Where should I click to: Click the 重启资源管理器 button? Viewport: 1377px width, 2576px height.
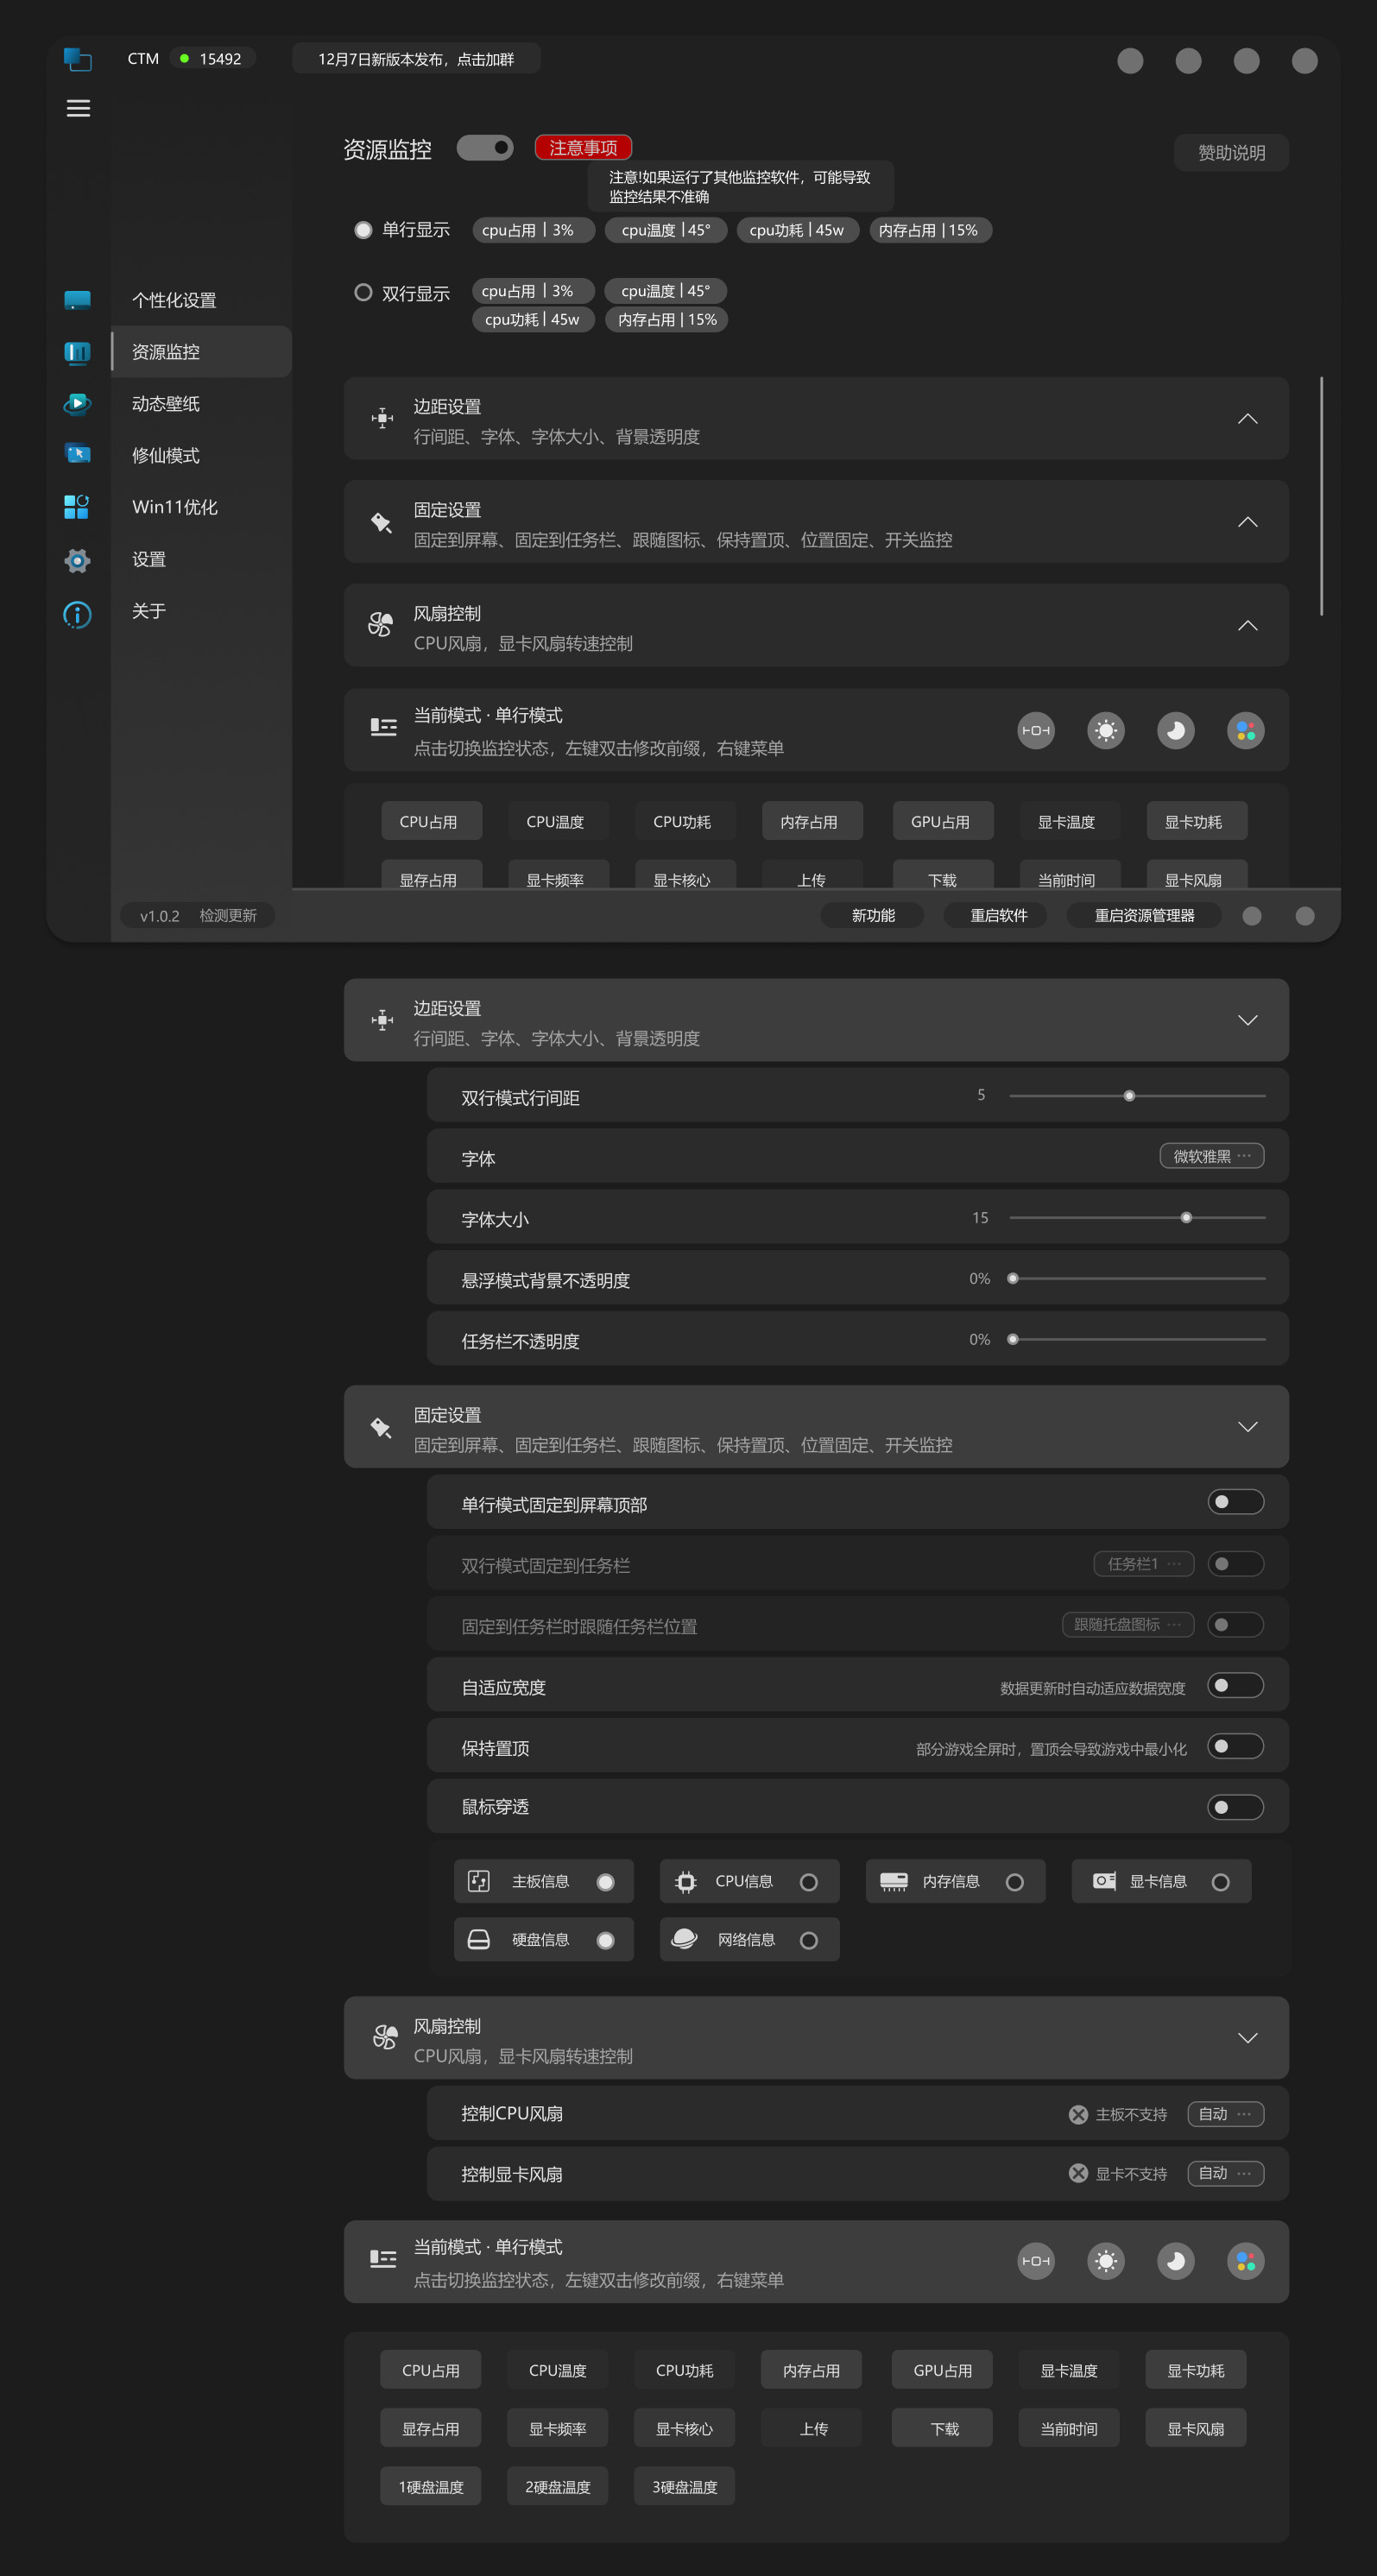coord(1144,916)
